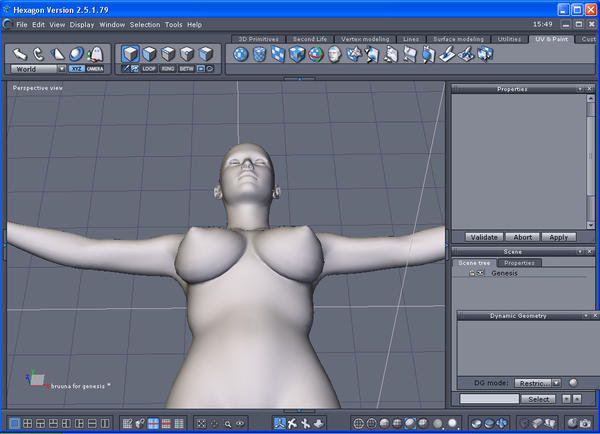Toggle single perspective view layout
This screenshot has width=600, height=434.
[15, 423]
